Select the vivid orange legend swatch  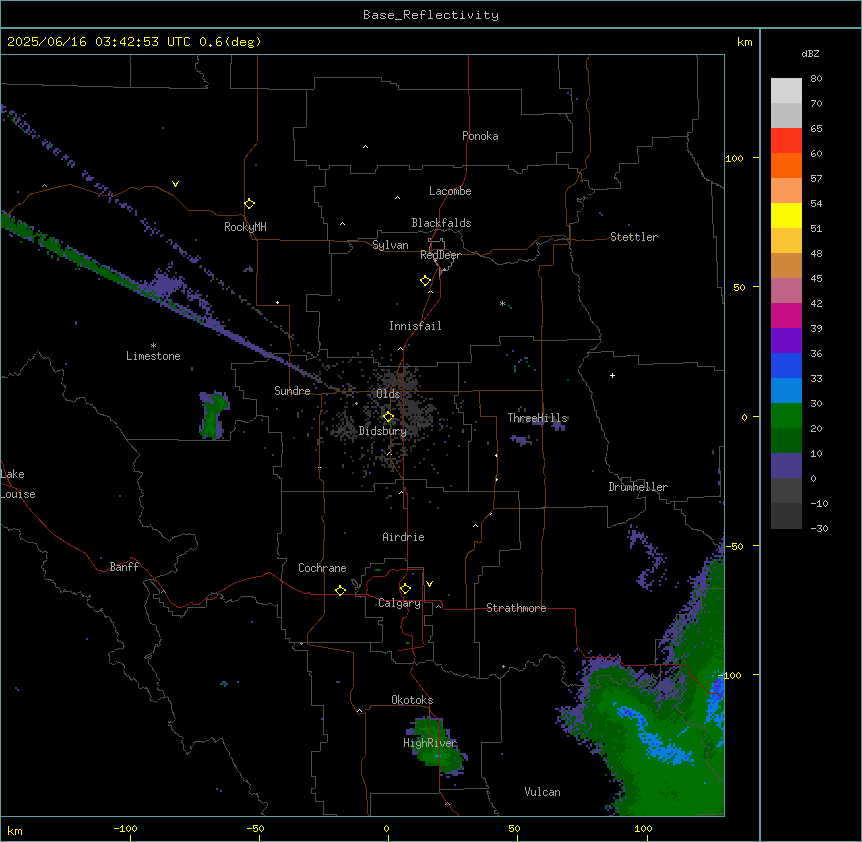786,165
